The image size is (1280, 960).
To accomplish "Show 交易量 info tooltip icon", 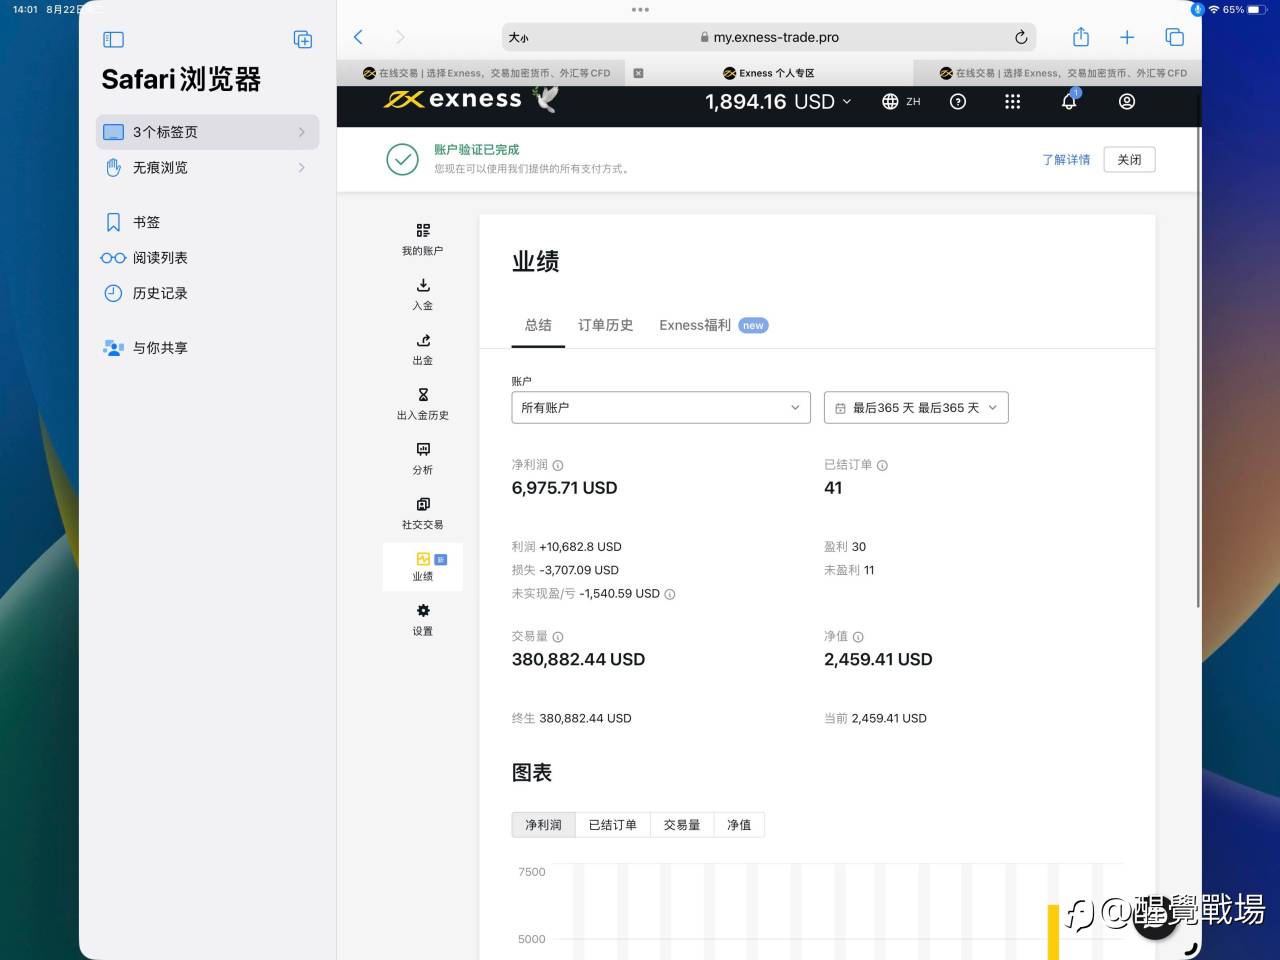I will click(558, 637).
